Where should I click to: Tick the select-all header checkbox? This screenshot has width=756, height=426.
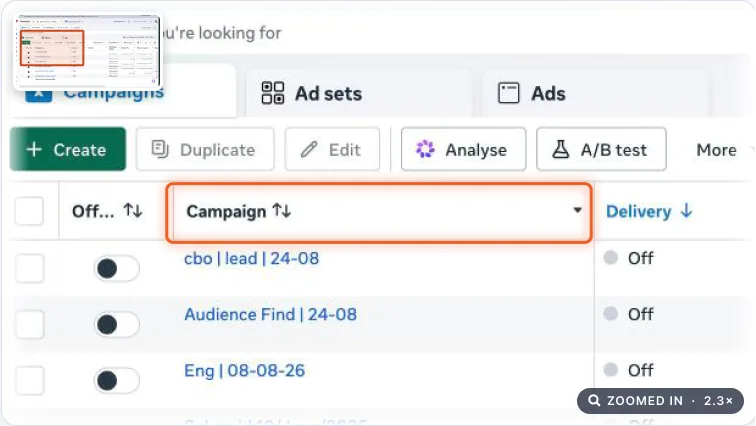(x=29, y=211)
